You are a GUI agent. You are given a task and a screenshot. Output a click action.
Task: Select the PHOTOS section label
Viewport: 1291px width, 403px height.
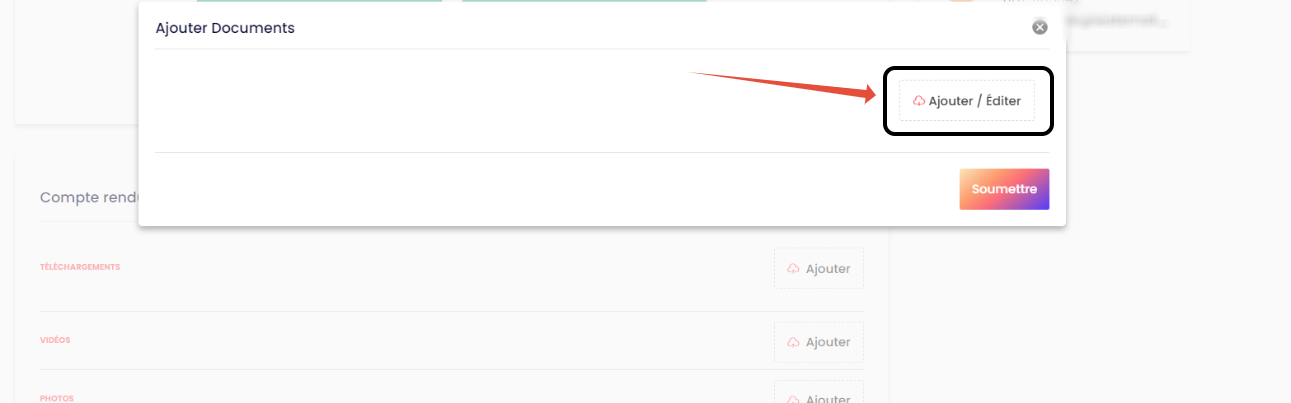(x=57, y=398)
